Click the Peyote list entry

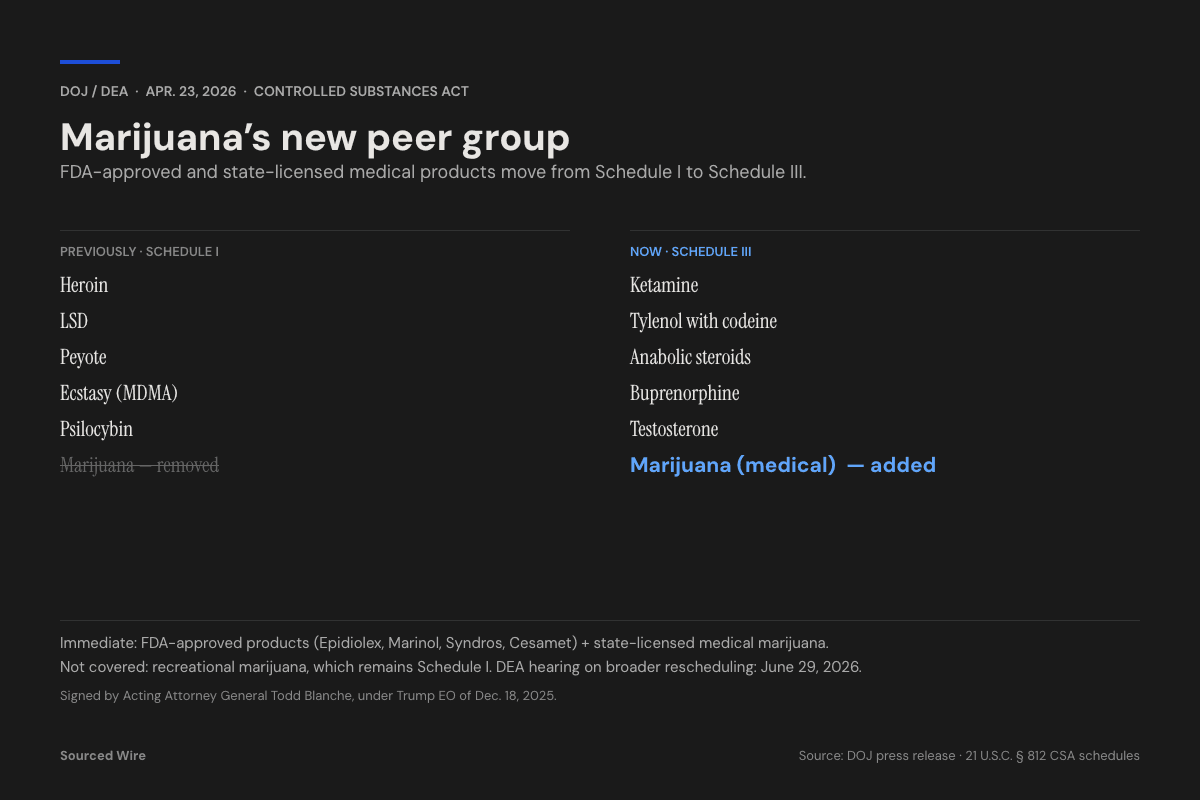pyautogui.click(x=83, y=357)
